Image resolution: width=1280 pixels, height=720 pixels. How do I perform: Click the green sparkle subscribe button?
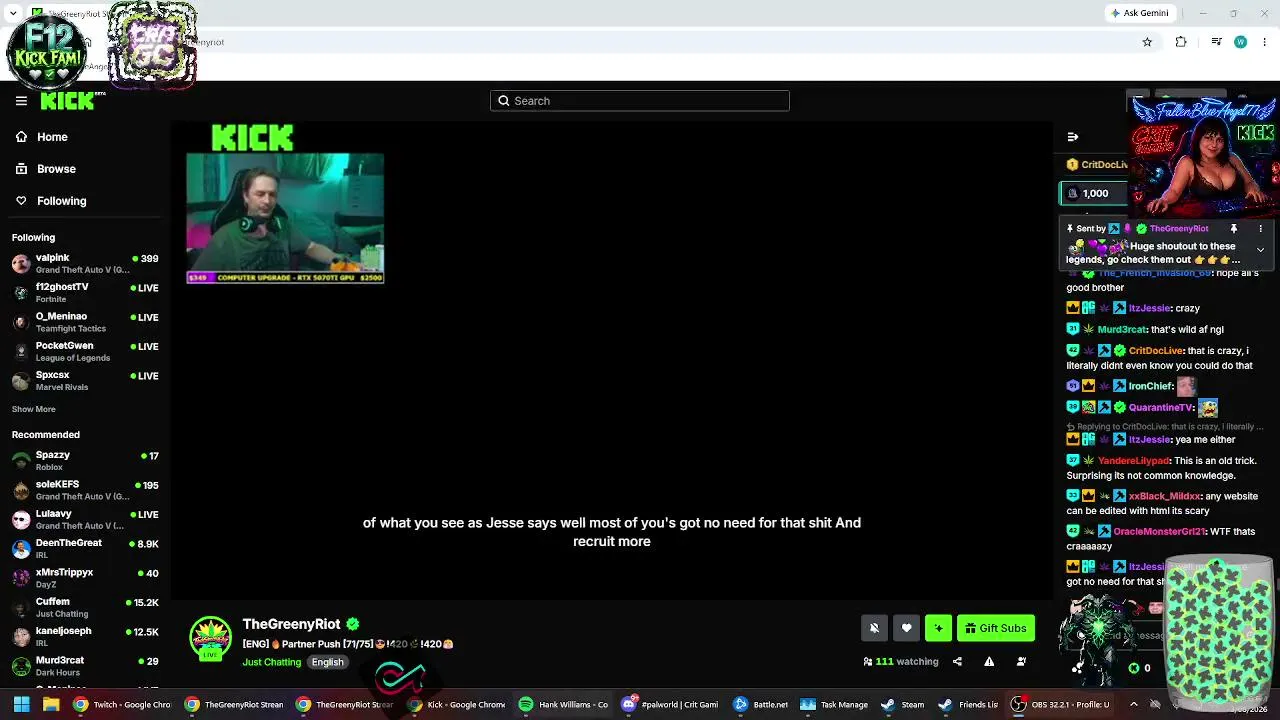[x=938, y=628]
